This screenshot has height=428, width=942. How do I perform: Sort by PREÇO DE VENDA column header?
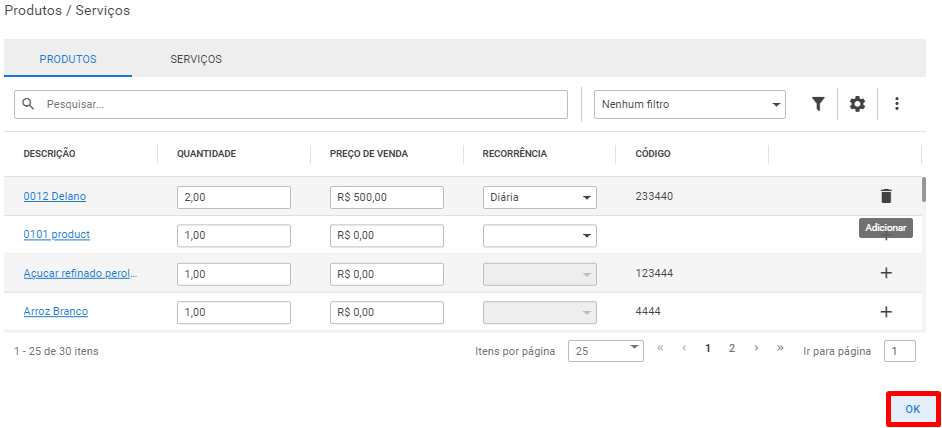point(368,154)
